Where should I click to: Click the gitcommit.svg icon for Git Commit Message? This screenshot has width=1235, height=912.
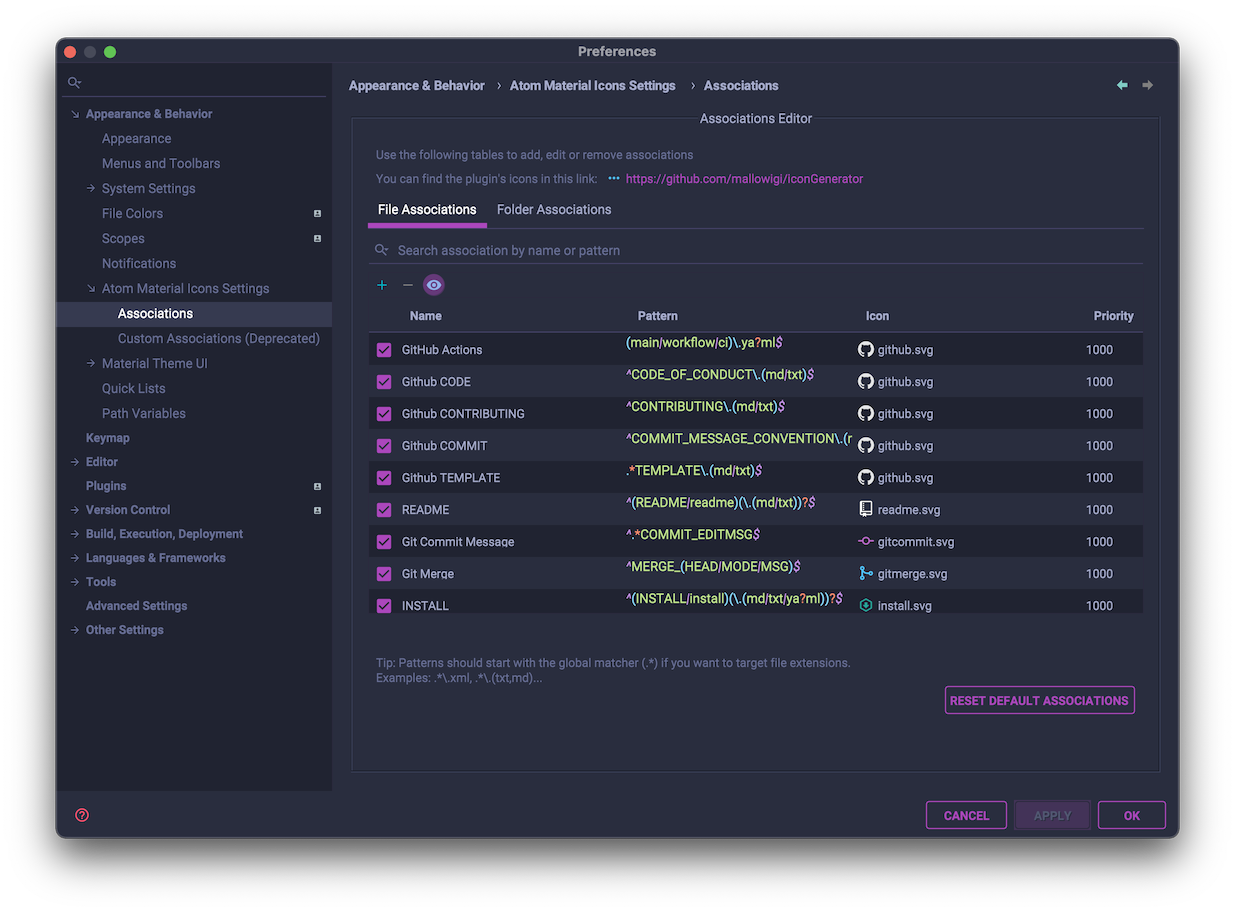click(x=865, y=541)
